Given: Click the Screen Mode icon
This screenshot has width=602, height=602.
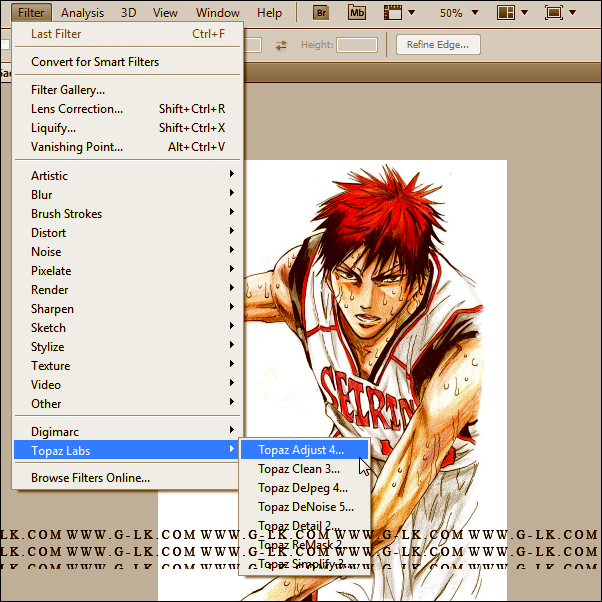Looking at the screenshot, I should [554, 13].
